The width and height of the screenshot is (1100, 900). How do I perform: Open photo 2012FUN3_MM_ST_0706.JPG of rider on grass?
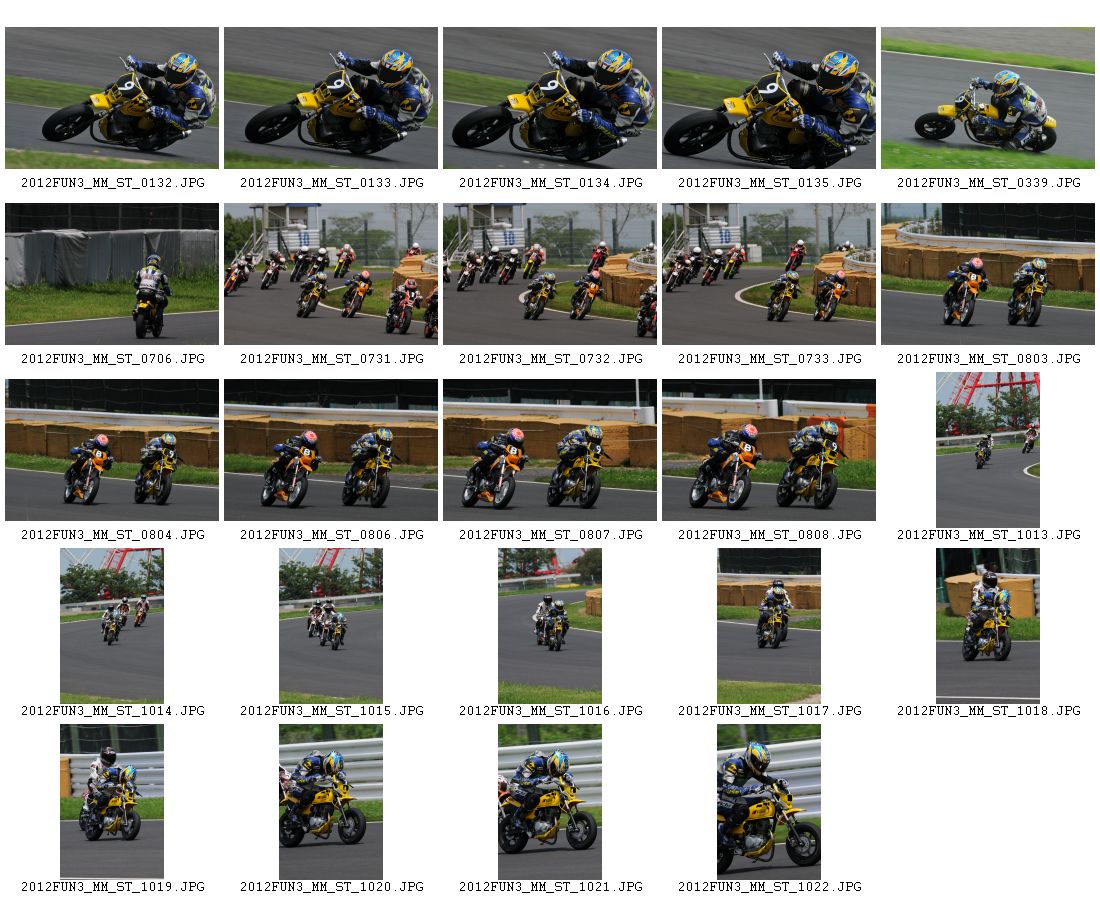click(112, 274)
